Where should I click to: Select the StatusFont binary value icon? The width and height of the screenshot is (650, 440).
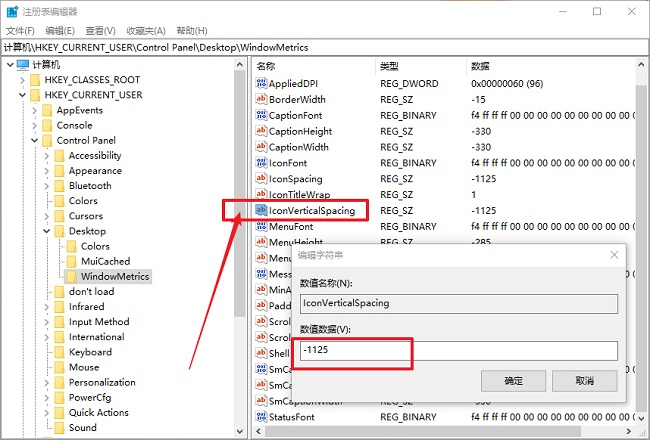coord(261,417)
